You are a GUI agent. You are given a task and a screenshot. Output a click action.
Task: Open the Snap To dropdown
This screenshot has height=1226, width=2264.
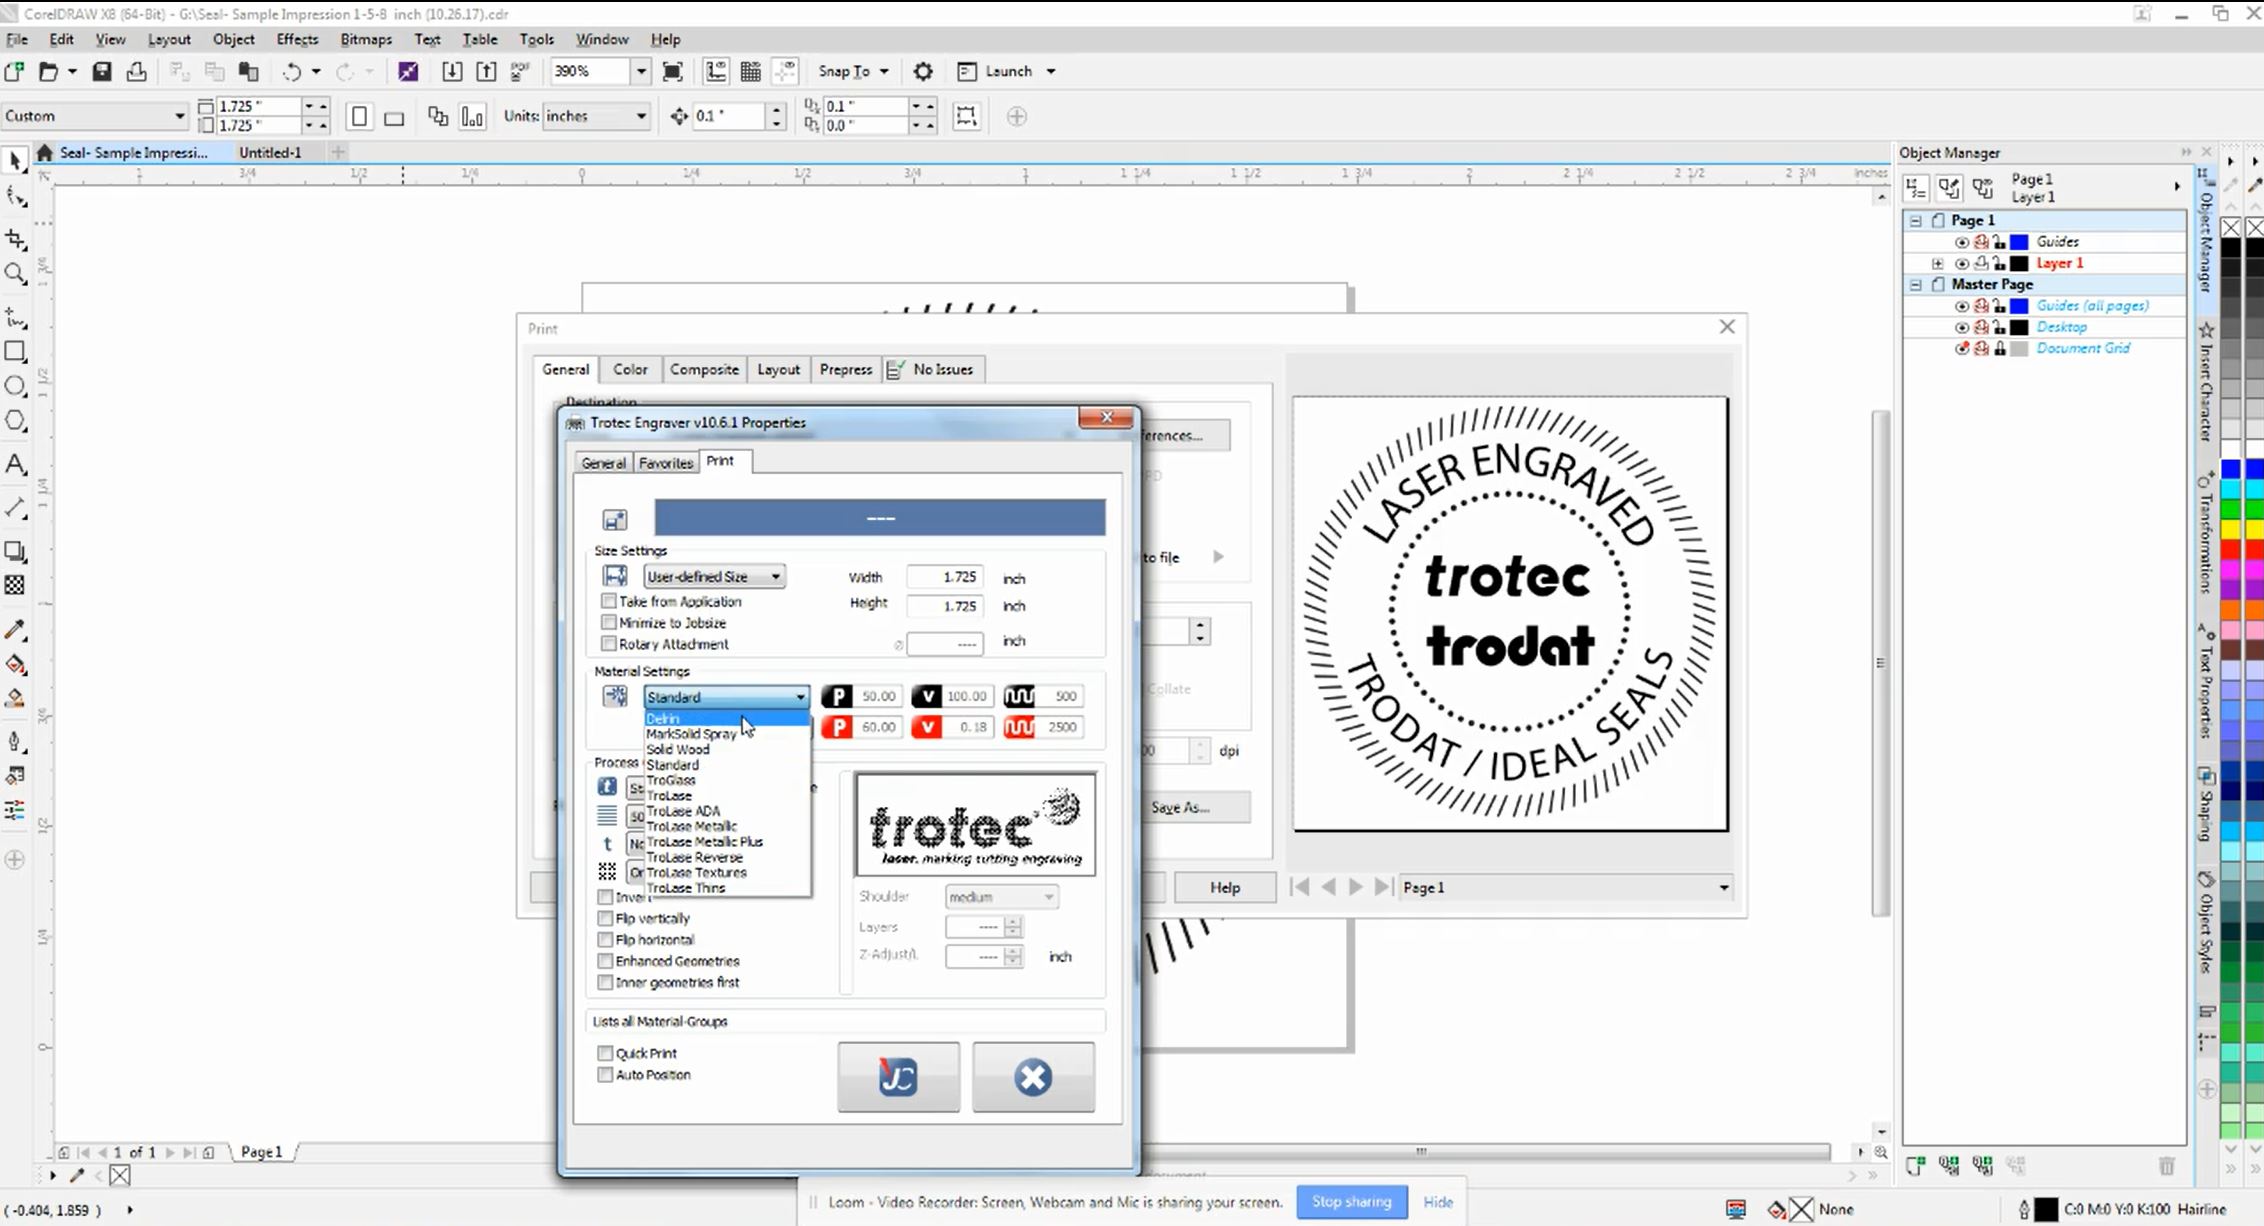point(884,71)
